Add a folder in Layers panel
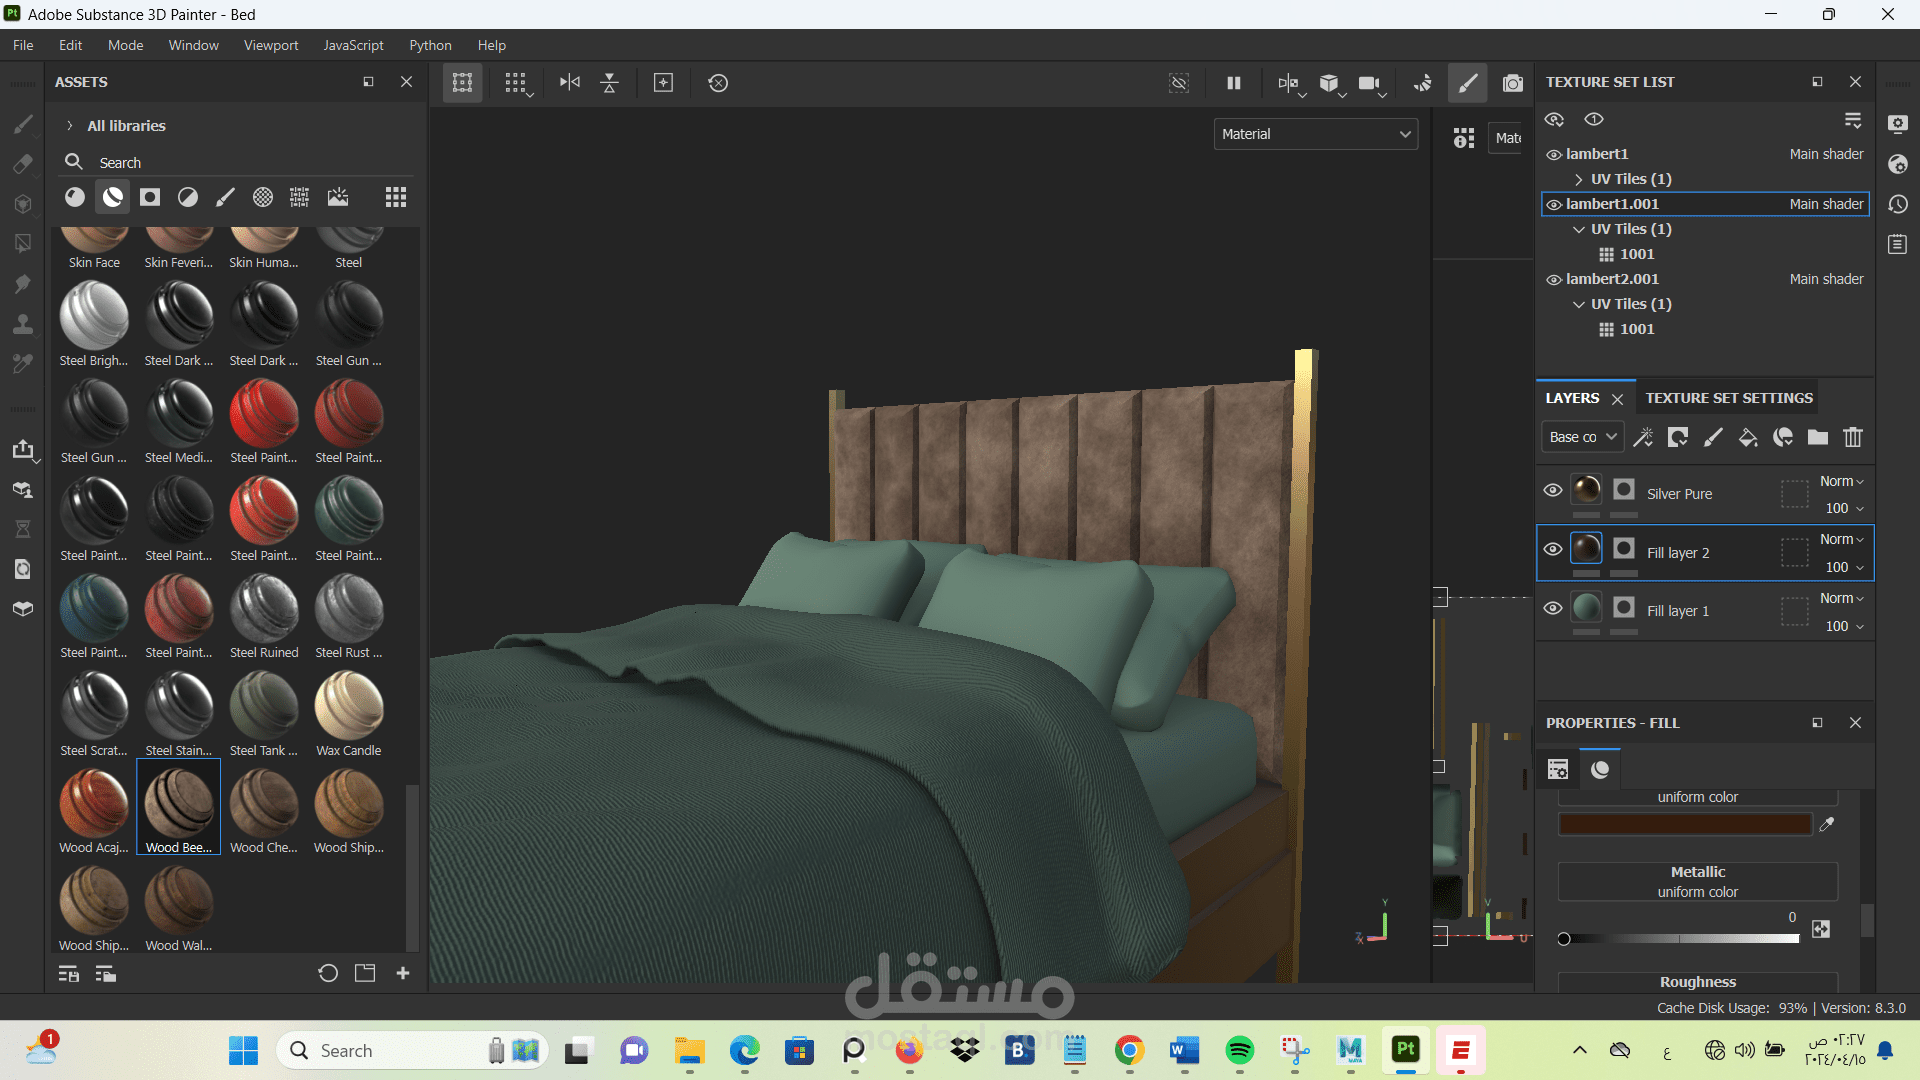Image resolution: width=1920 pixels, height=1080 pixels. pos(1818,437)
